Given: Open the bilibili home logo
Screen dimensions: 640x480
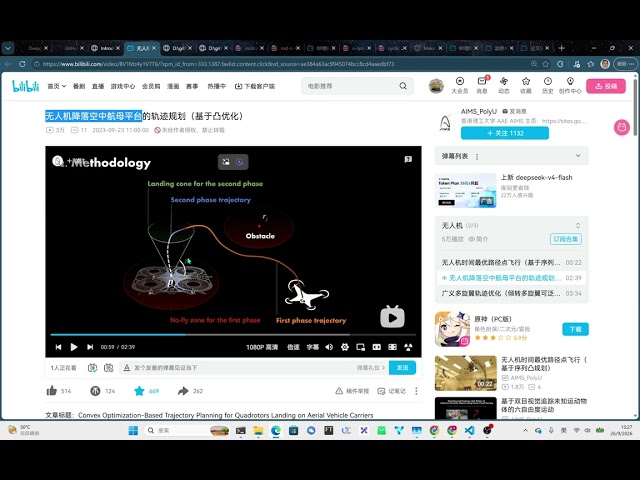Looking at the screenshot, I should click(26, 86).
